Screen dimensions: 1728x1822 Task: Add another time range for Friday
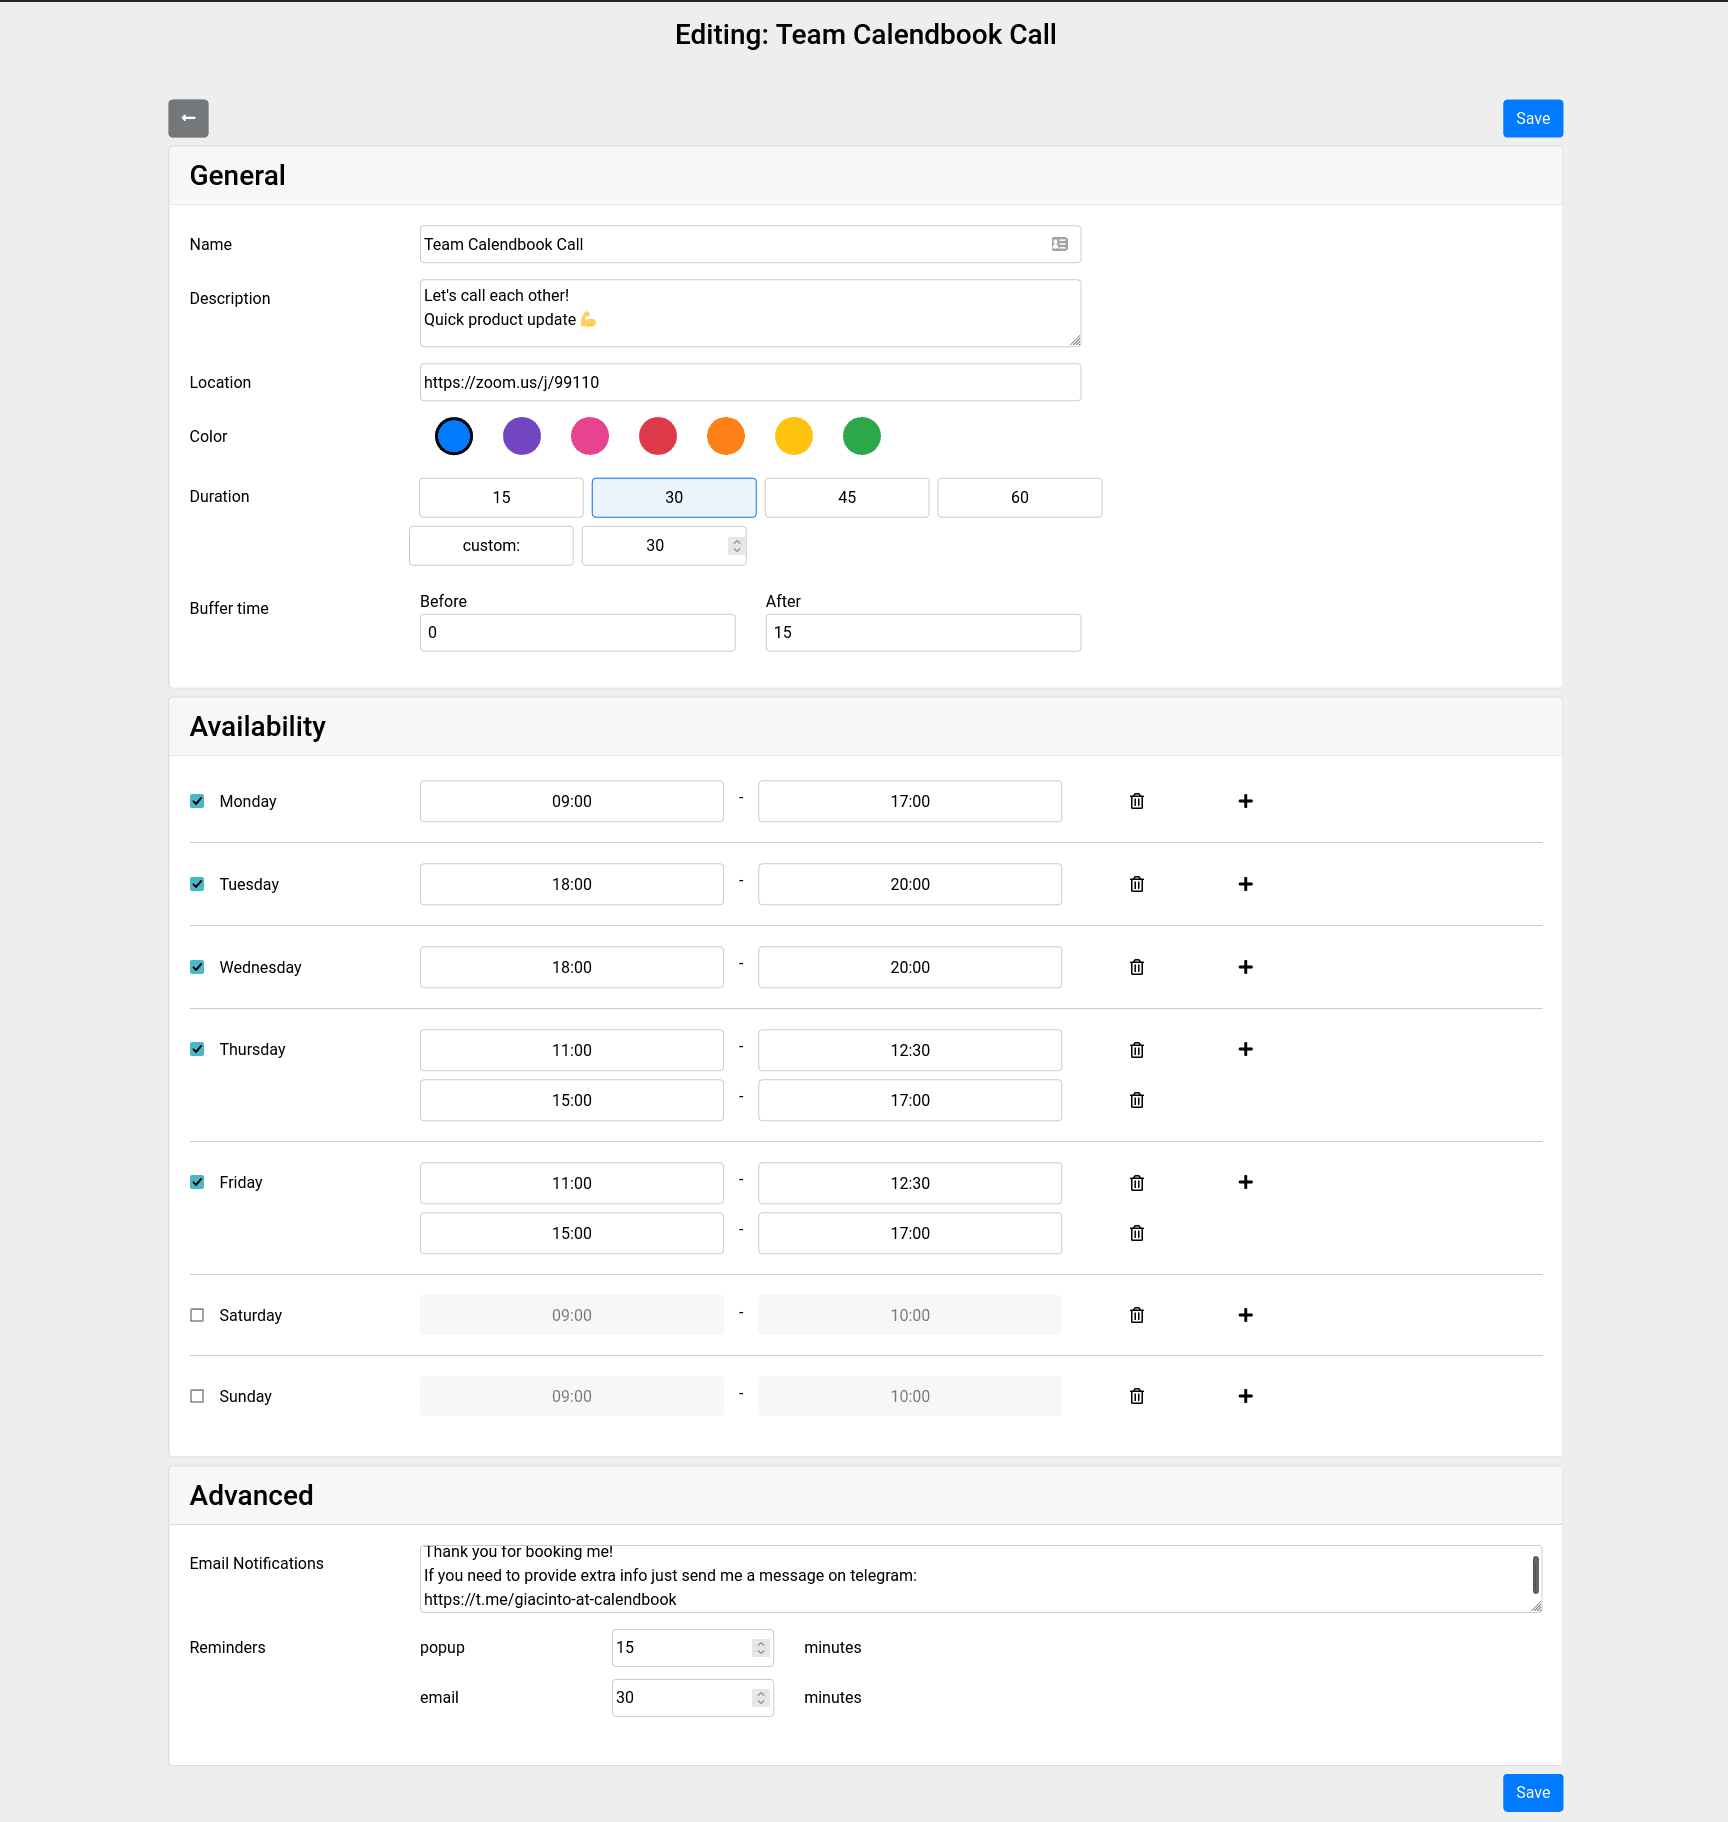pyautogui.click(x=1245, y=1182)
